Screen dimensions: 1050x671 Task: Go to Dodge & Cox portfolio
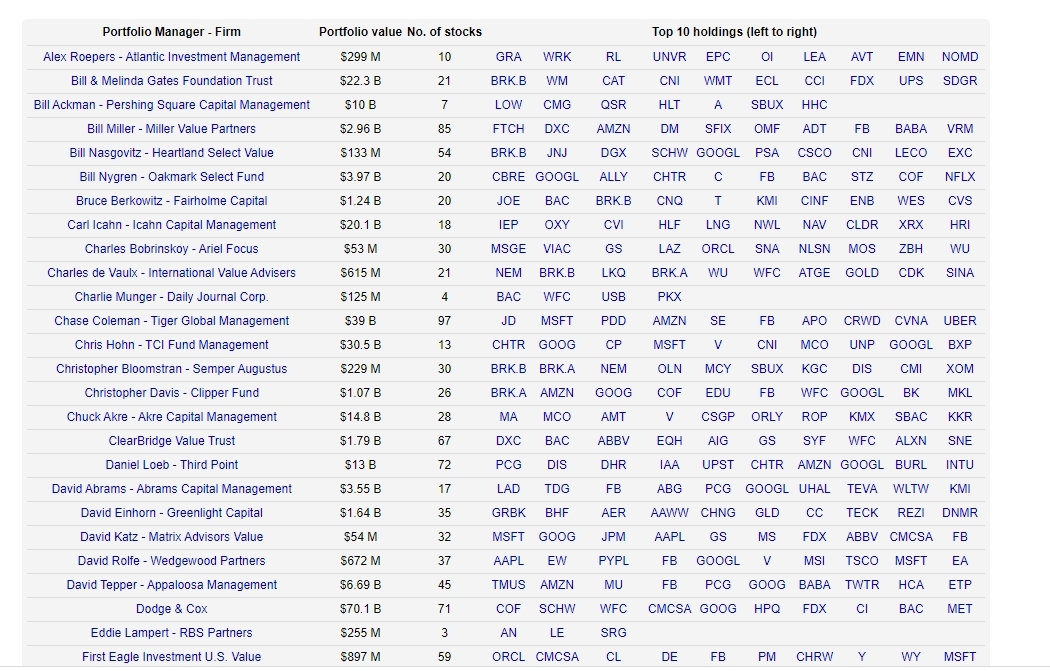[171, 609]
